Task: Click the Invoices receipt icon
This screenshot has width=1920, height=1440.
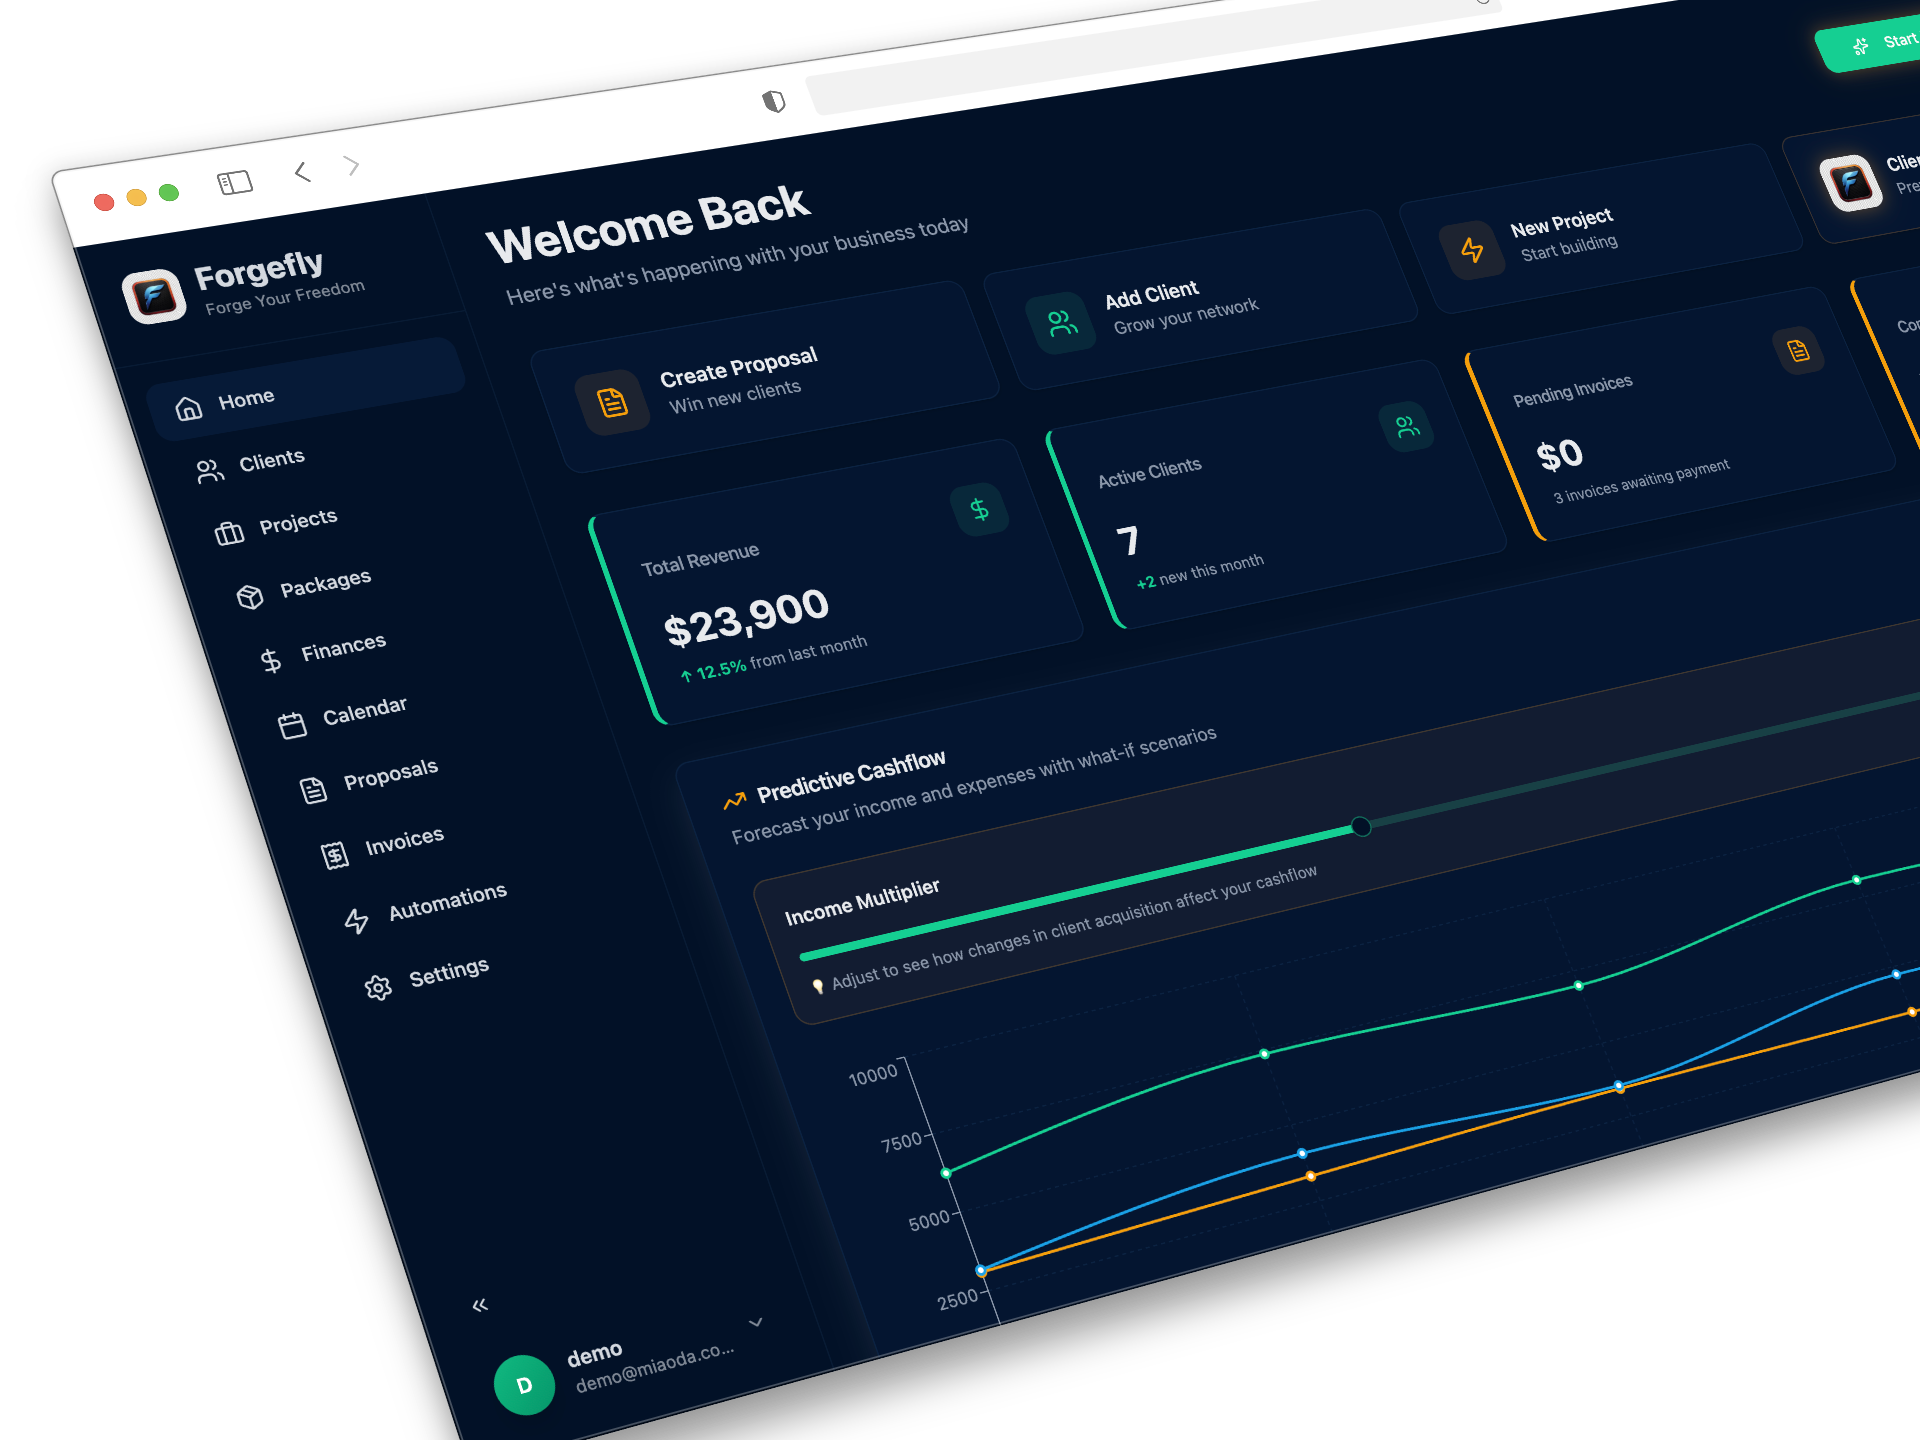Action: (334, 855)
